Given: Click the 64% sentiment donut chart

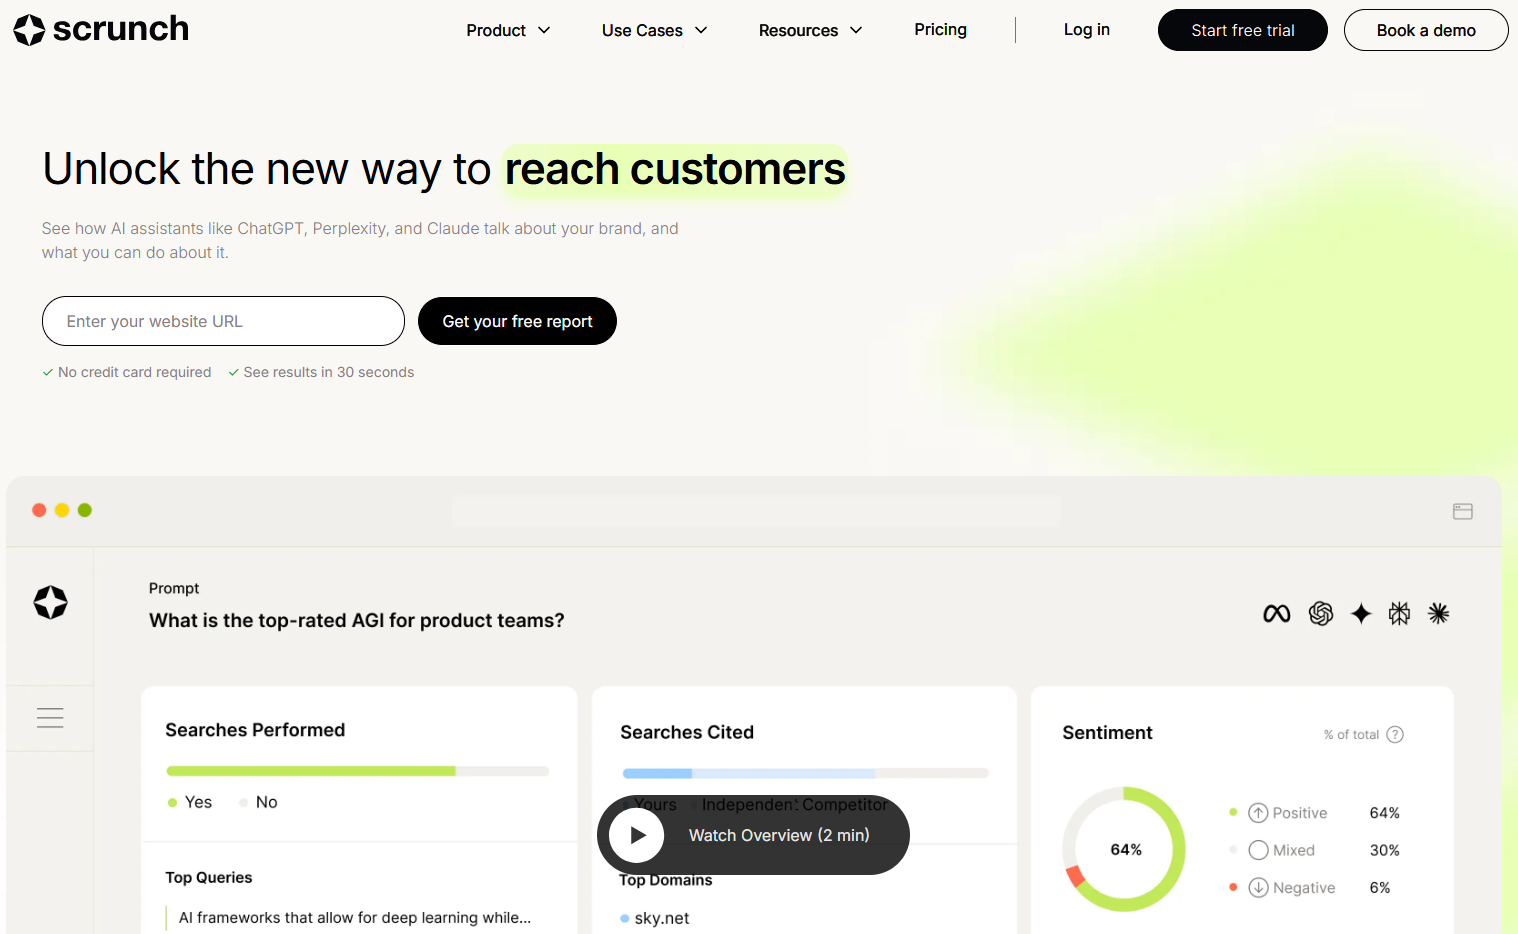Looking at the screenshot, I should pos(1124,849).
